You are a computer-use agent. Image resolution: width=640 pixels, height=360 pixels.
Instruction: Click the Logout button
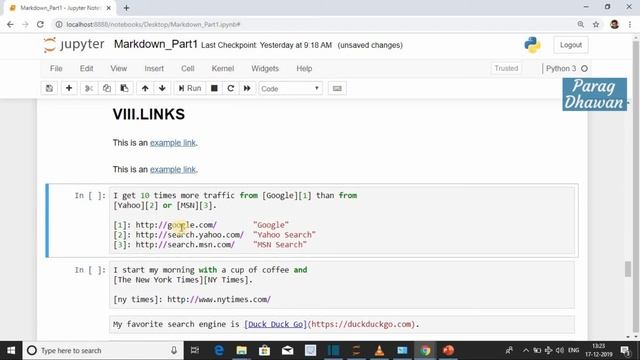(x=571, y=45)
